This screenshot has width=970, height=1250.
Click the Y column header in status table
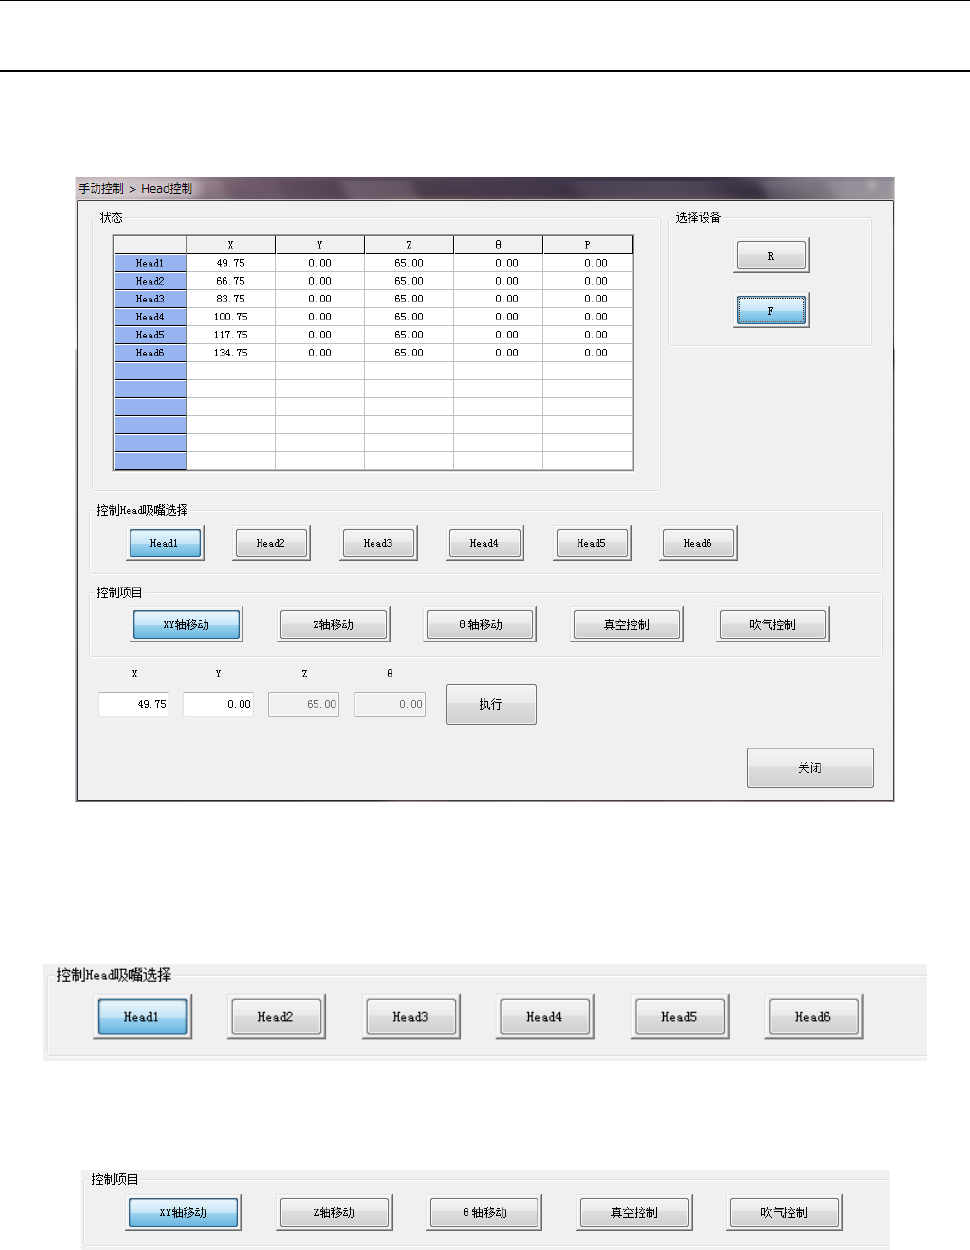(320, 245)
